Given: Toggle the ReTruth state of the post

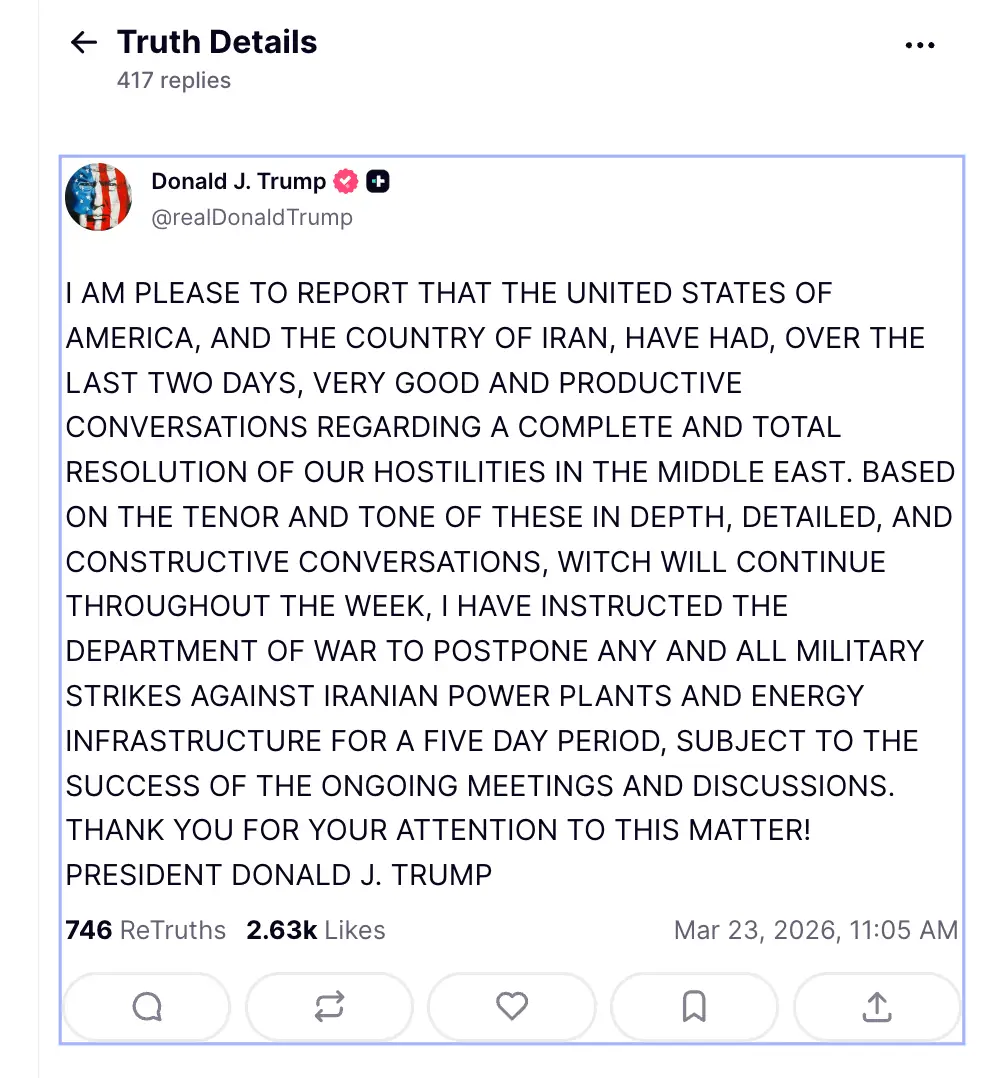Looking at the screenshot, I should pos(329,1007).
